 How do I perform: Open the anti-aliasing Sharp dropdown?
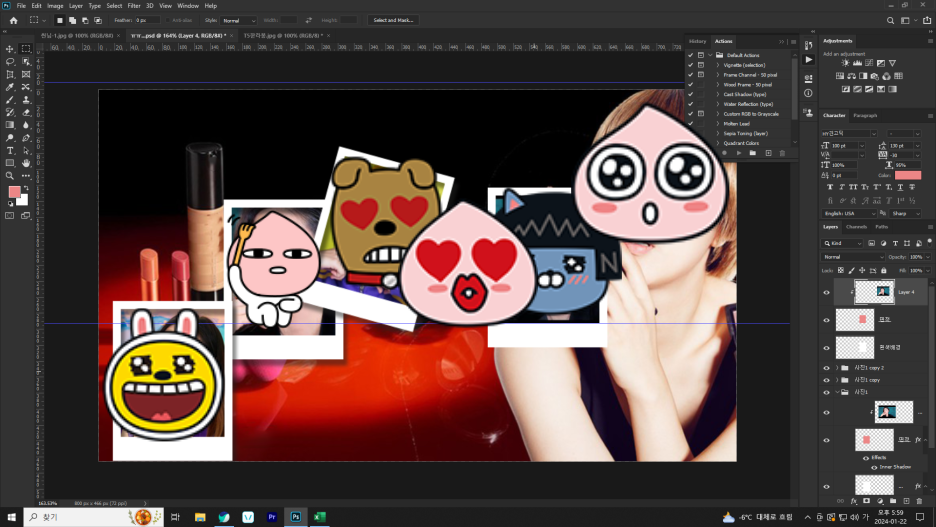tap(906, 214)
